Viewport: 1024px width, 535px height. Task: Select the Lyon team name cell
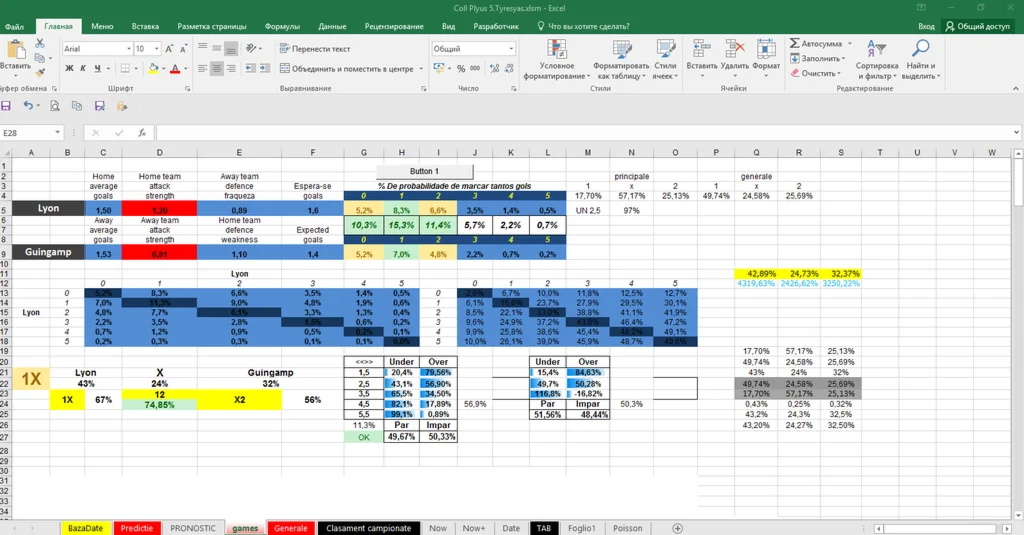click(48, 208)
